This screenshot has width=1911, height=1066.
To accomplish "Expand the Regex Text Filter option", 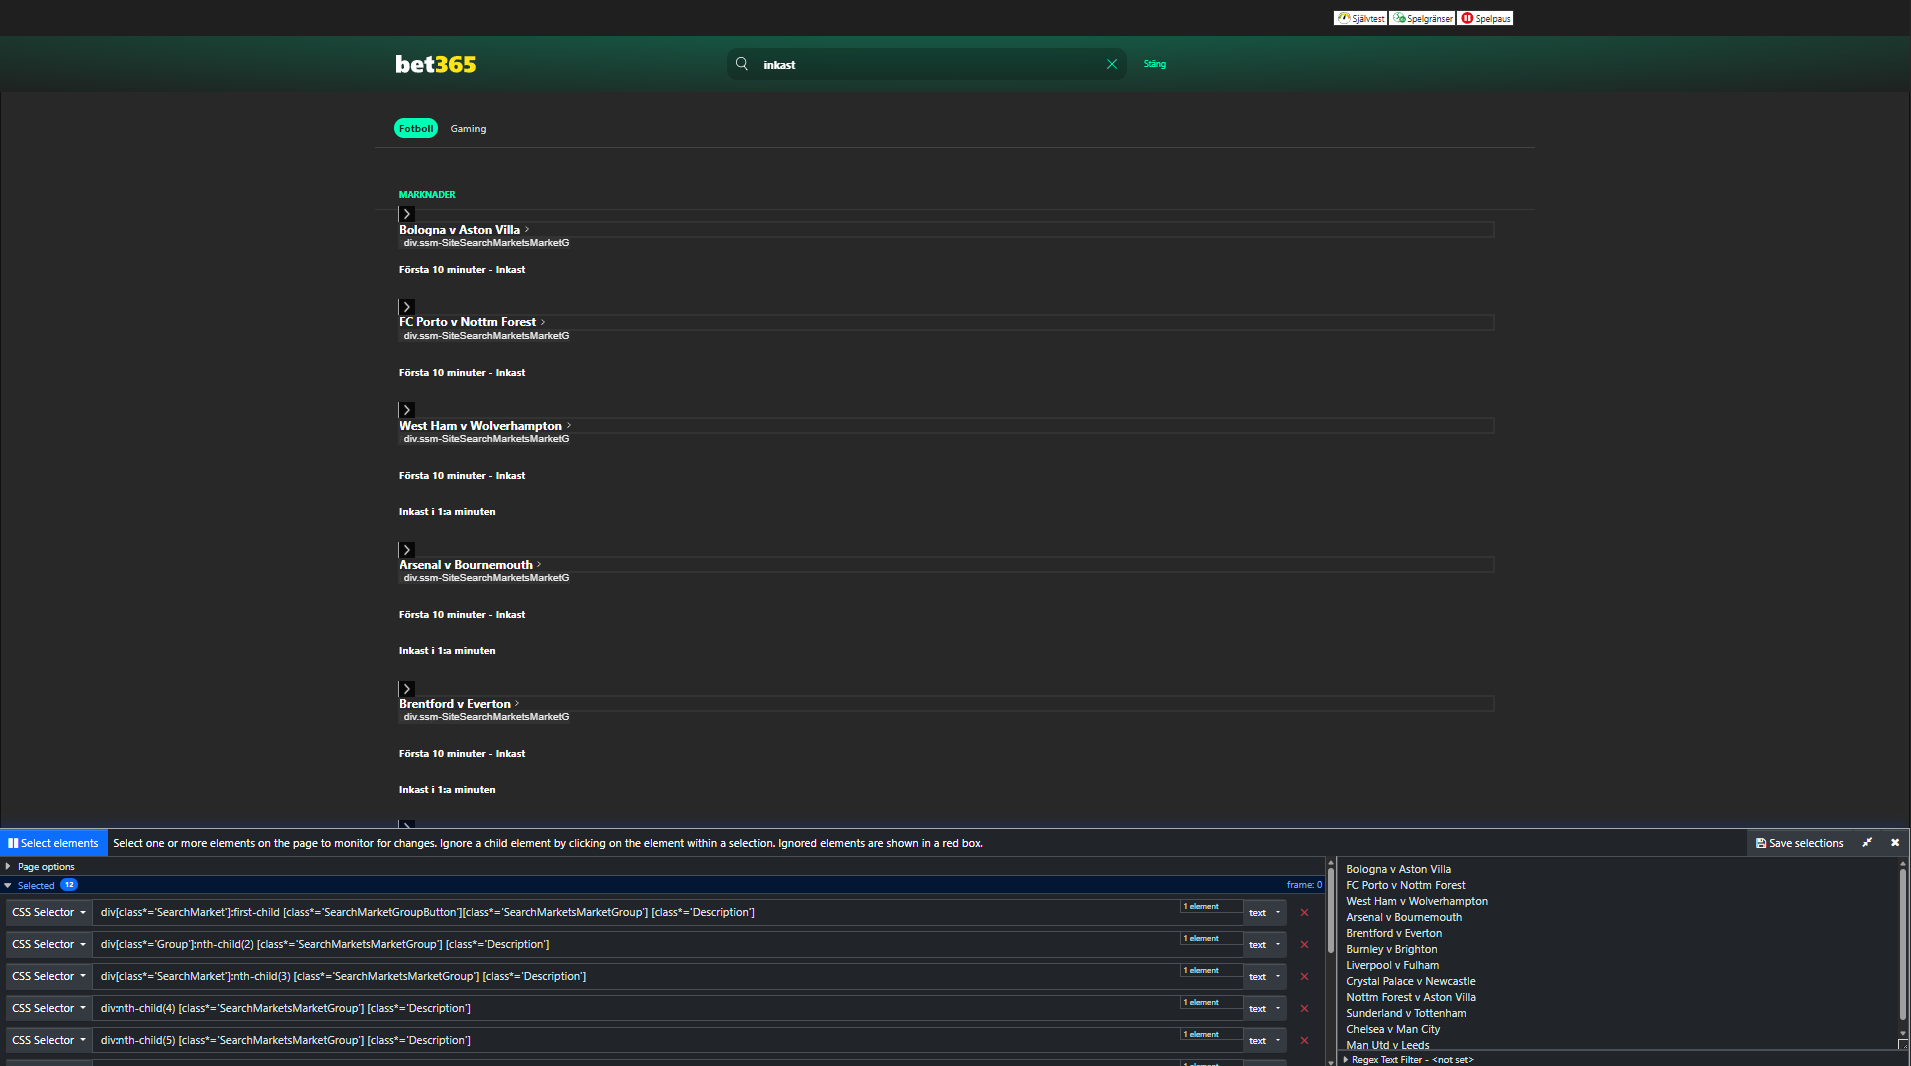I will [x=1411, y=1059].
